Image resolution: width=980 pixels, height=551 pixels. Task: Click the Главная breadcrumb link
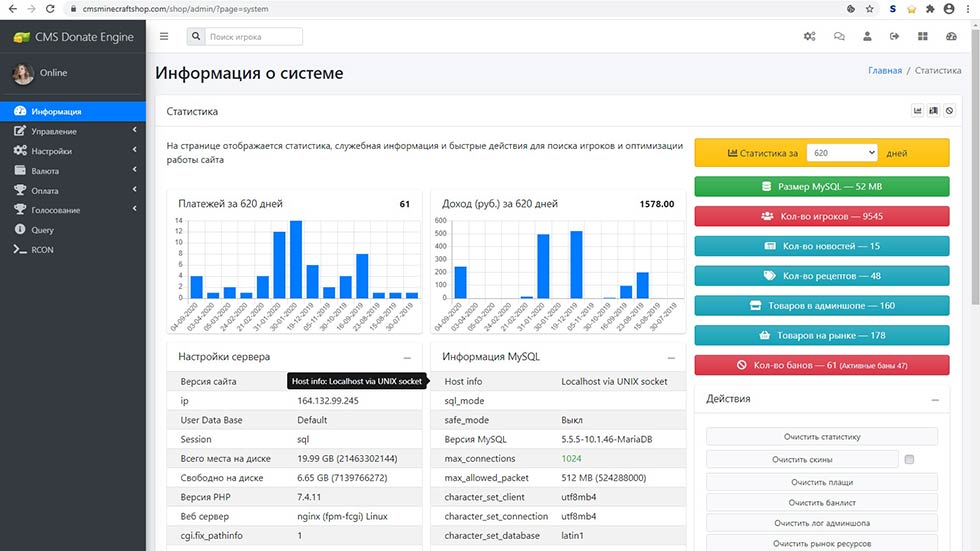tap(884, 71)
